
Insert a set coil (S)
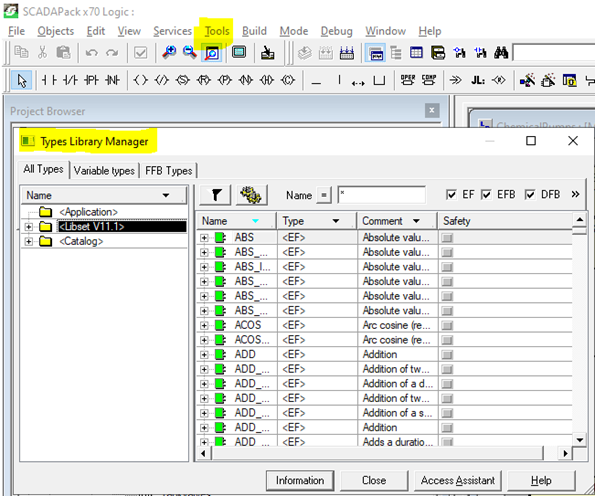click(x=183, y=80)
